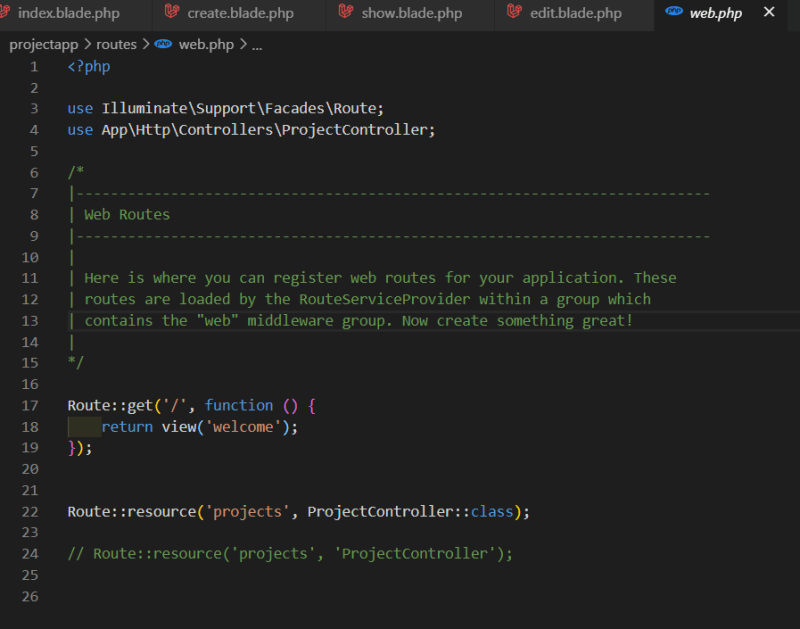
Task: Click the web.php breadcrumb segment
Action: tap(206, 45)
